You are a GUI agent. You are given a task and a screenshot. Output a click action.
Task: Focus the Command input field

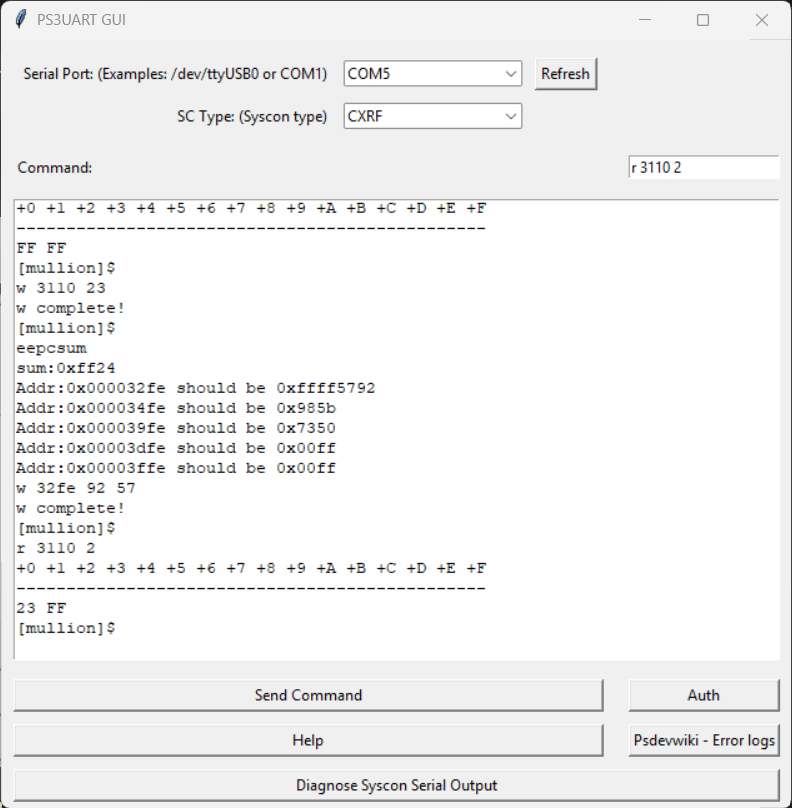tap(702, 168)
